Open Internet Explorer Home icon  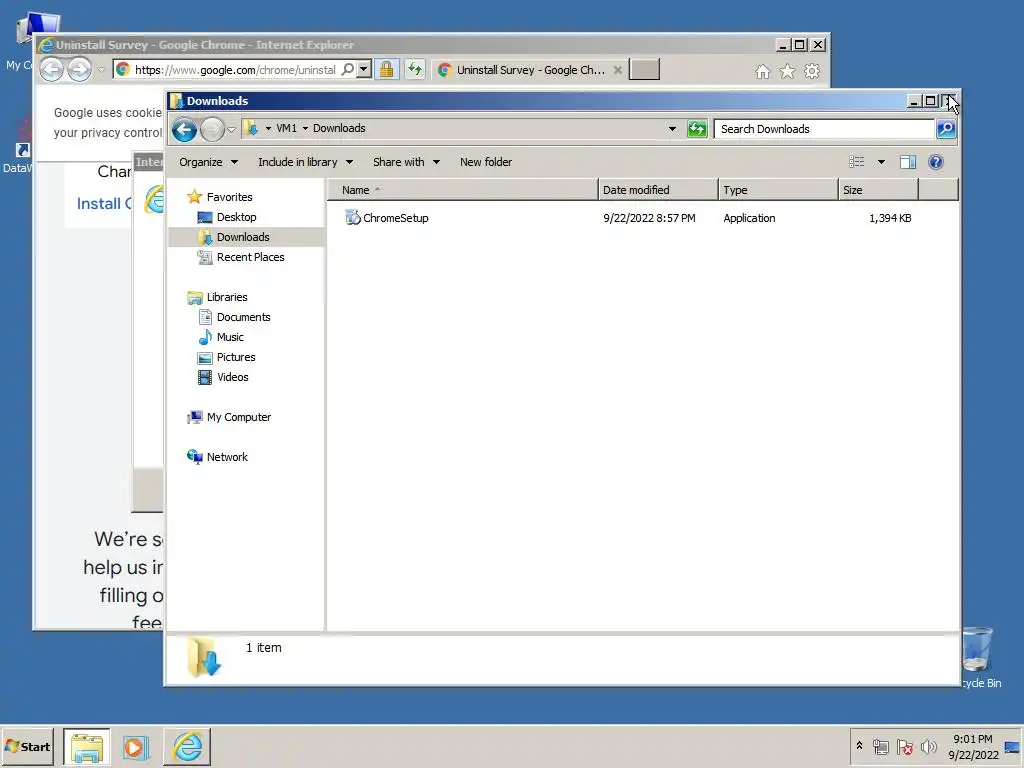tap(762, 71)
